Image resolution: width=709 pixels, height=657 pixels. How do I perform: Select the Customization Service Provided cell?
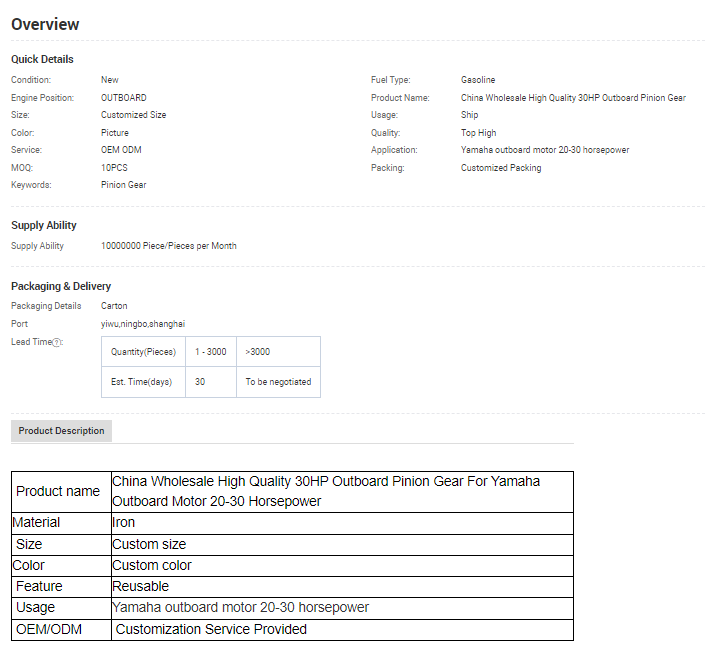point(211,629)
